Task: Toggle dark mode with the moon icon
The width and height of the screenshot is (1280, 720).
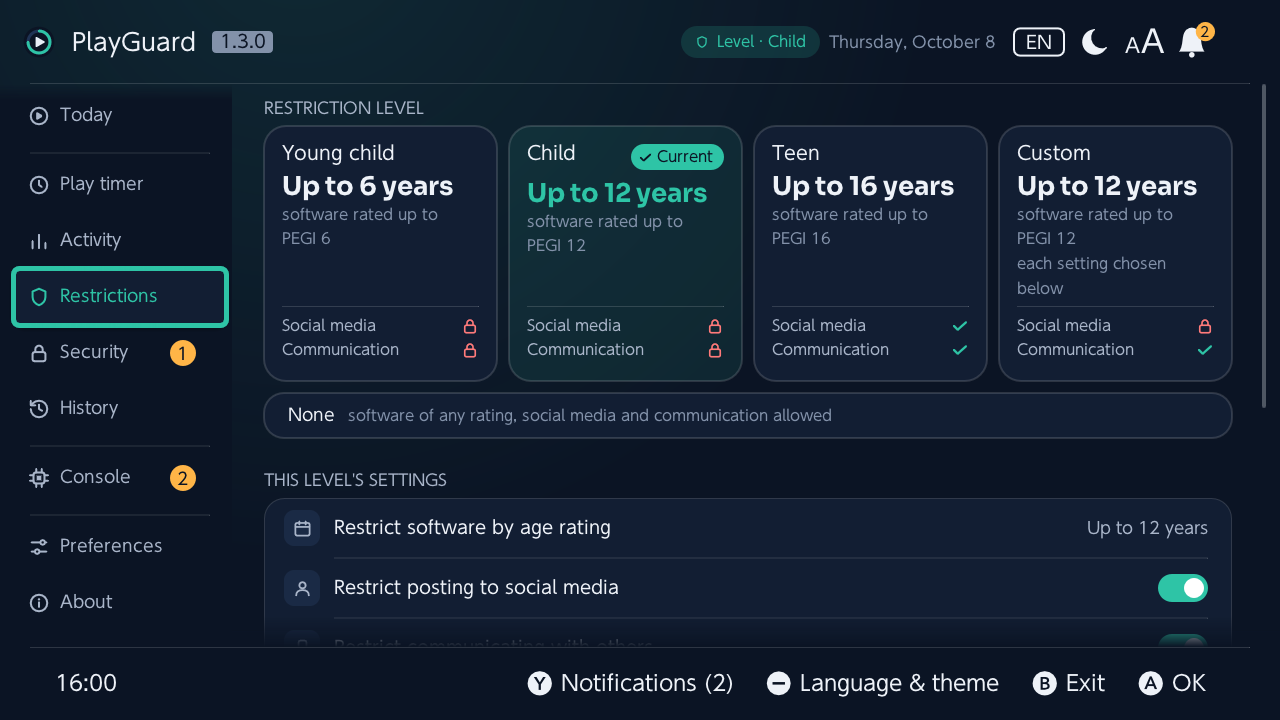Action: click(1094, 42)
